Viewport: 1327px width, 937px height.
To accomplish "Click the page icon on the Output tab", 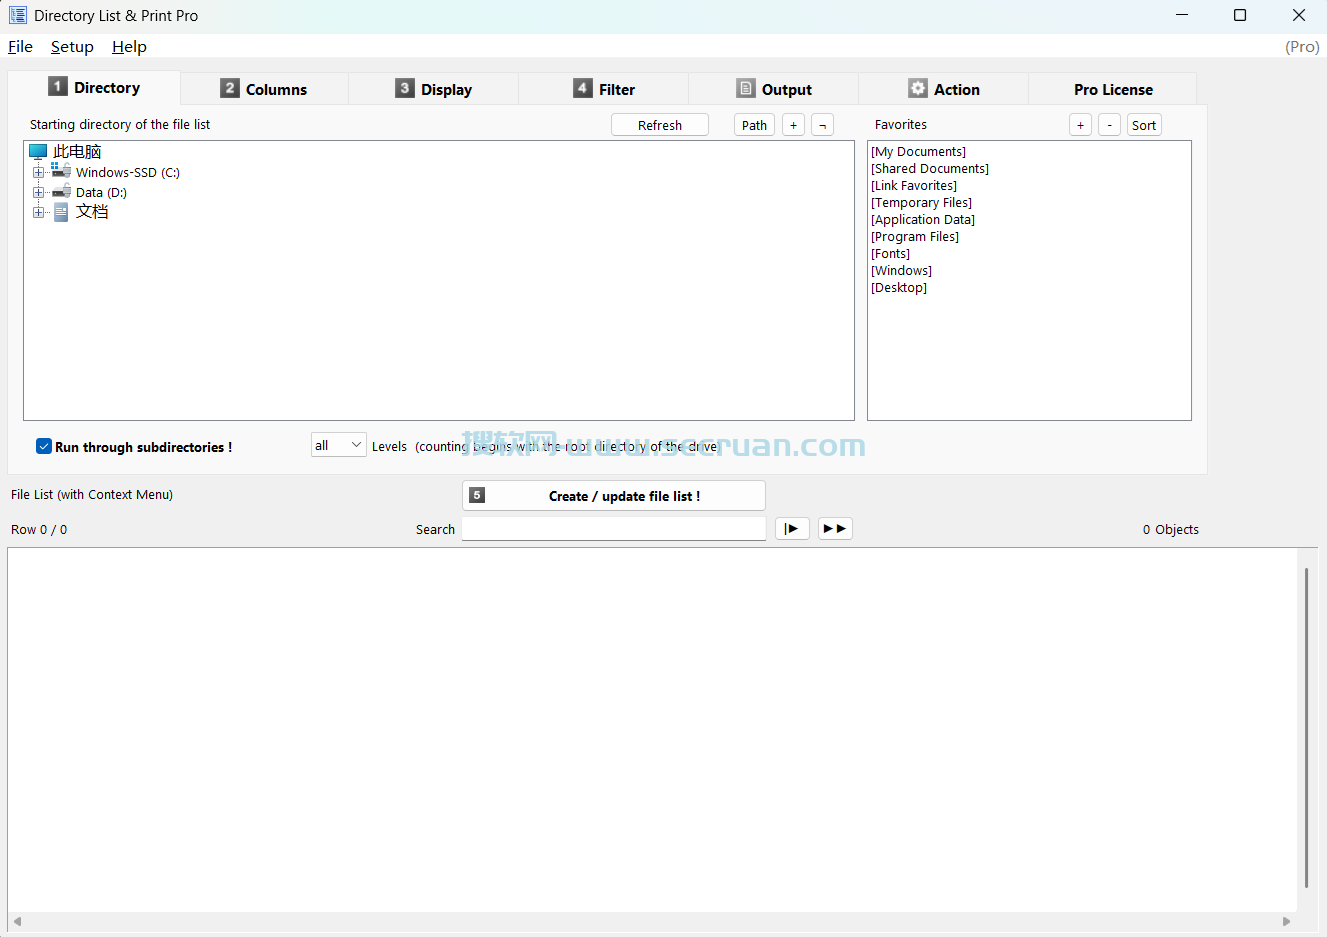I will click(746, 88).
